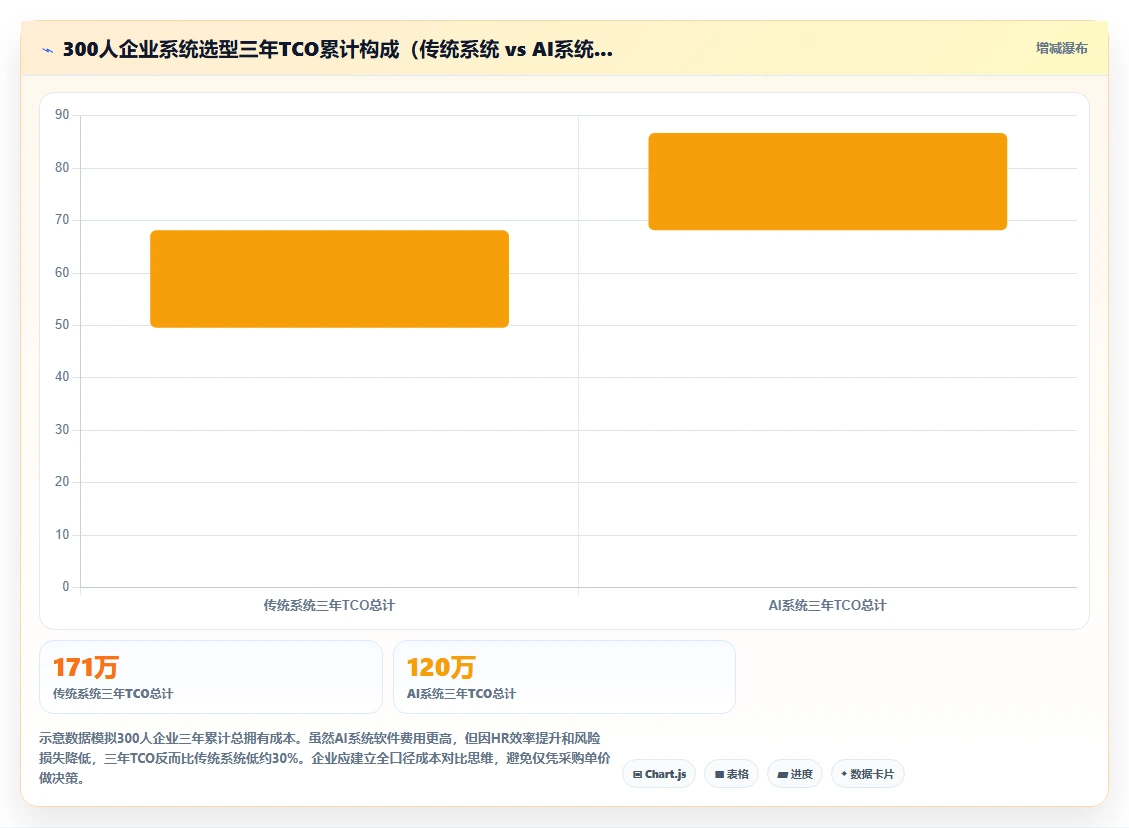Select the Chart.js tag pill
1129x828 pixels.
(x=659, y=774)
